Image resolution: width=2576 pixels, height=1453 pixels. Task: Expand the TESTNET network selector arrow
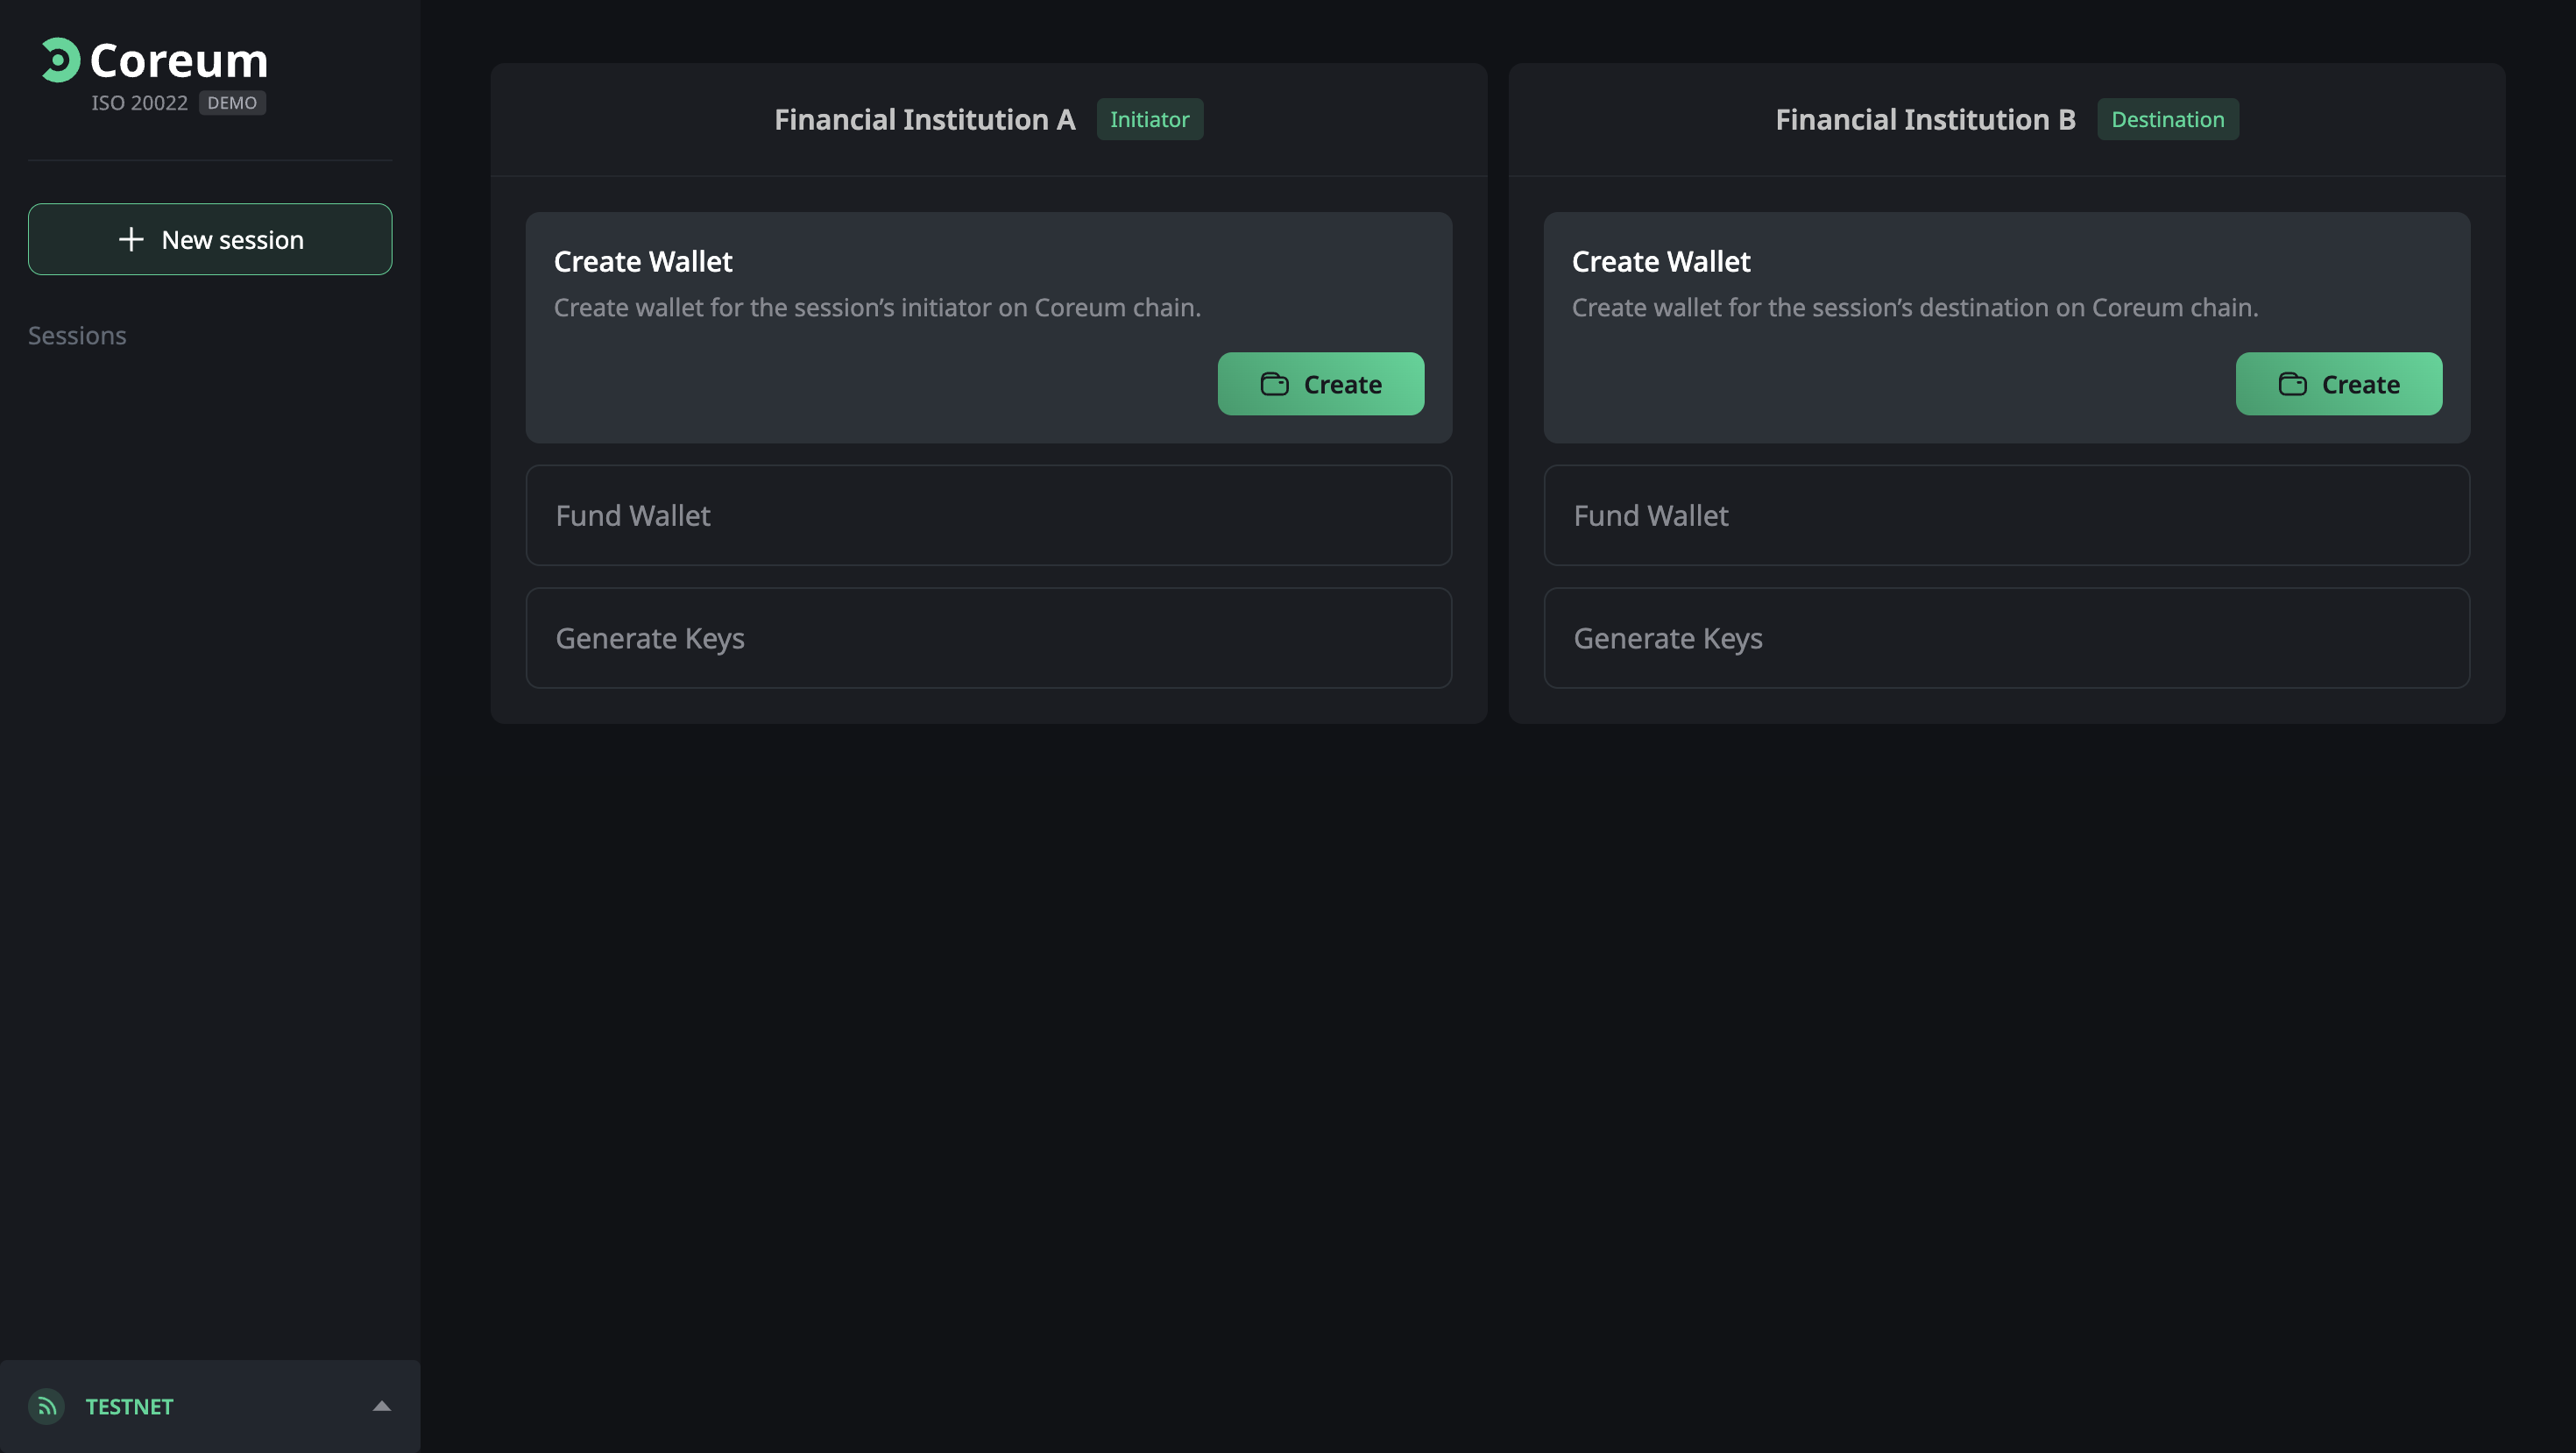pyautogui.click(x=381, y=1406)
